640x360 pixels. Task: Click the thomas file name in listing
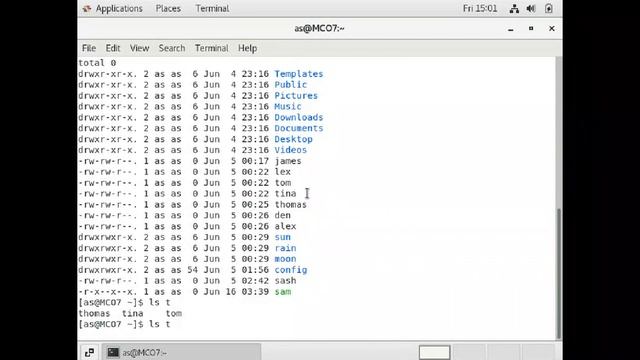[x=290, y=204]
